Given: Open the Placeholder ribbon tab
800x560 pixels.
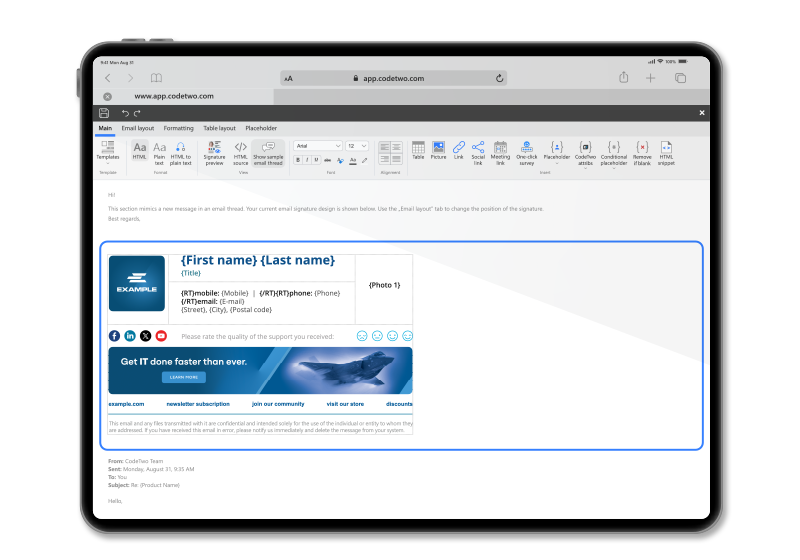Looking at the screenshot, I should (261, 128).
